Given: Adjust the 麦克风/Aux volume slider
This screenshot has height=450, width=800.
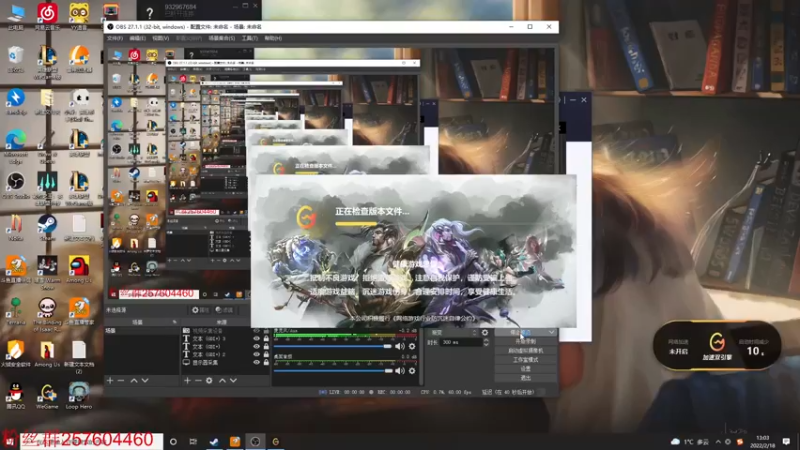Looking at the screenshot, I should point(333,346).
